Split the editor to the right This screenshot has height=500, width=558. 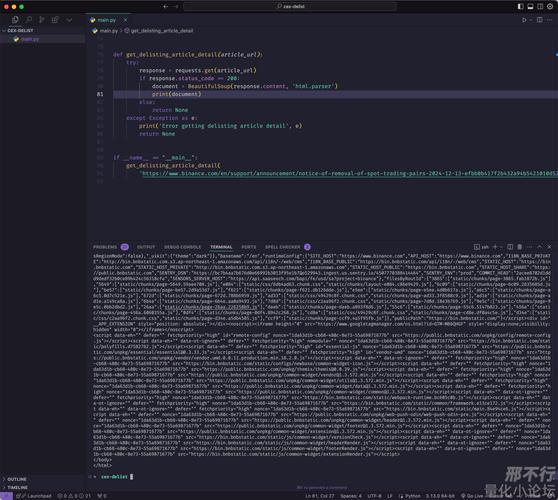point(540,20)
